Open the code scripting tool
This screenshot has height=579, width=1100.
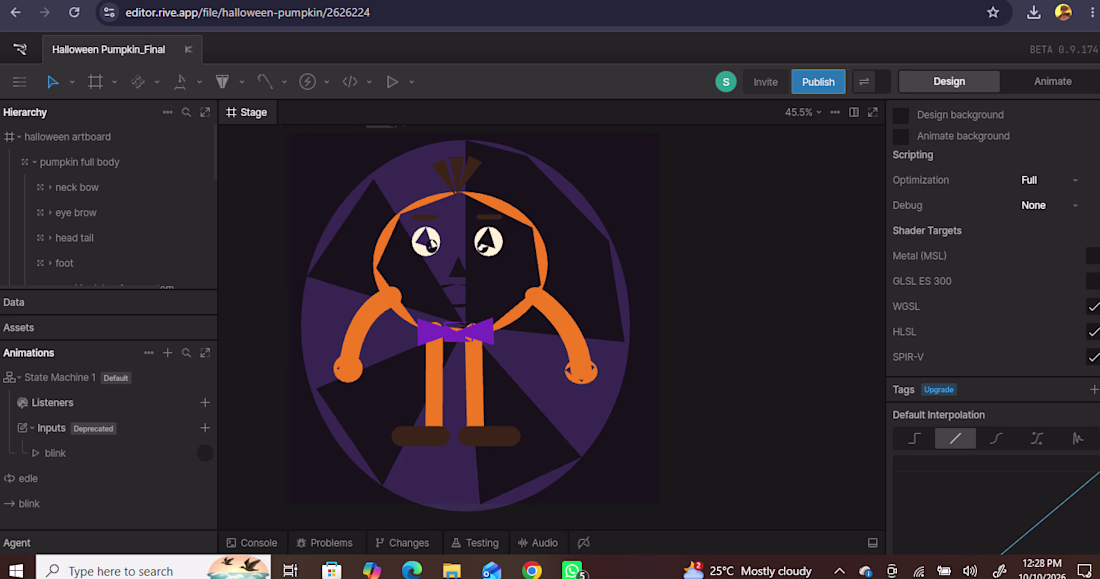point(350,82)
